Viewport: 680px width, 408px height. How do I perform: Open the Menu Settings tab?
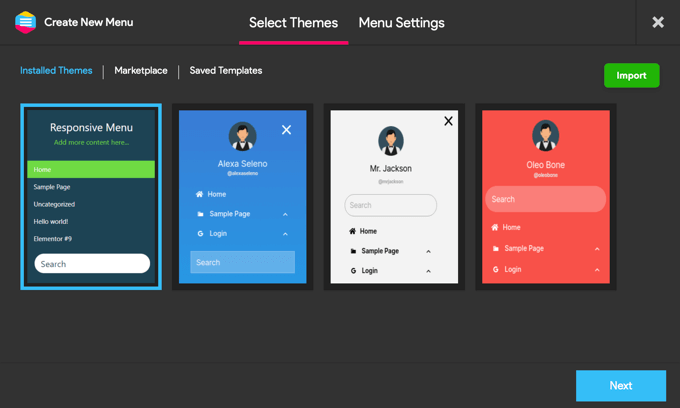pyautogui.click(x=401, y=23)
